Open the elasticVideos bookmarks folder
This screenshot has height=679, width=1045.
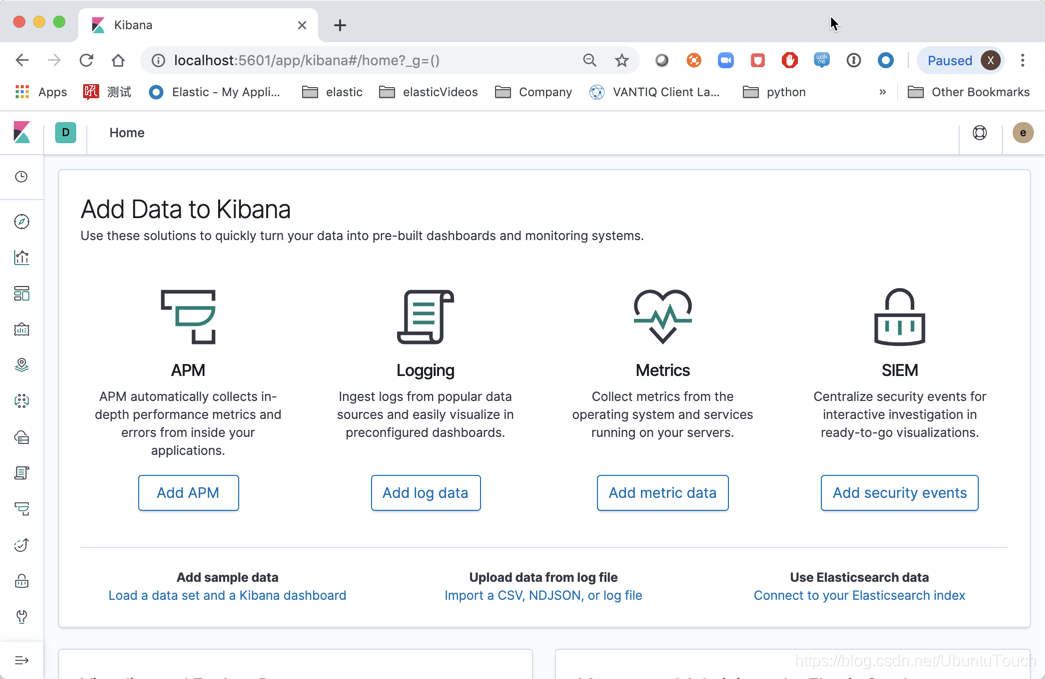pos(429,92)
